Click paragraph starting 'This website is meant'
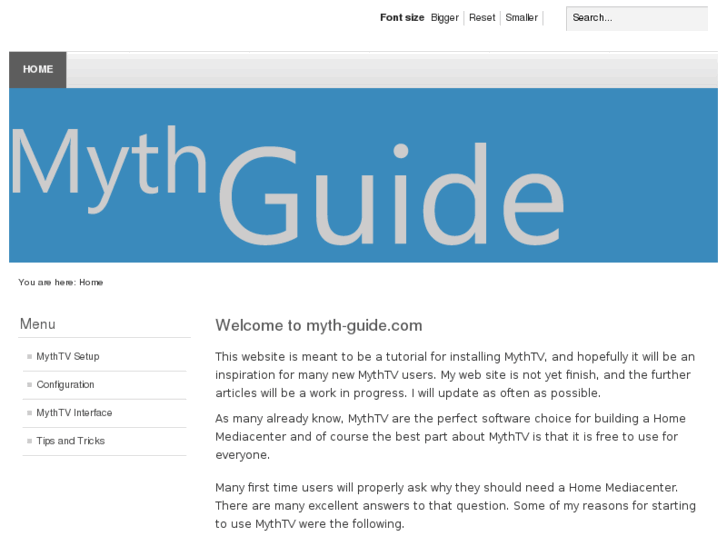The height and width of the screenshot is (545, 727). [455, 375]
